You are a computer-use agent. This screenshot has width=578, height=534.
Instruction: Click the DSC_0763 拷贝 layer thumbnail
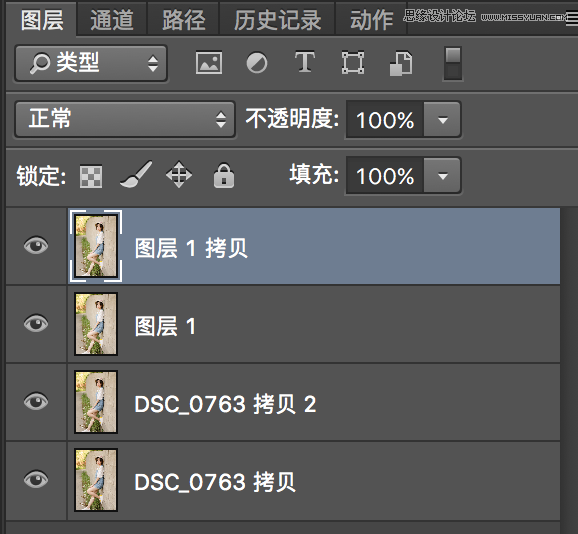coord(96,480)
